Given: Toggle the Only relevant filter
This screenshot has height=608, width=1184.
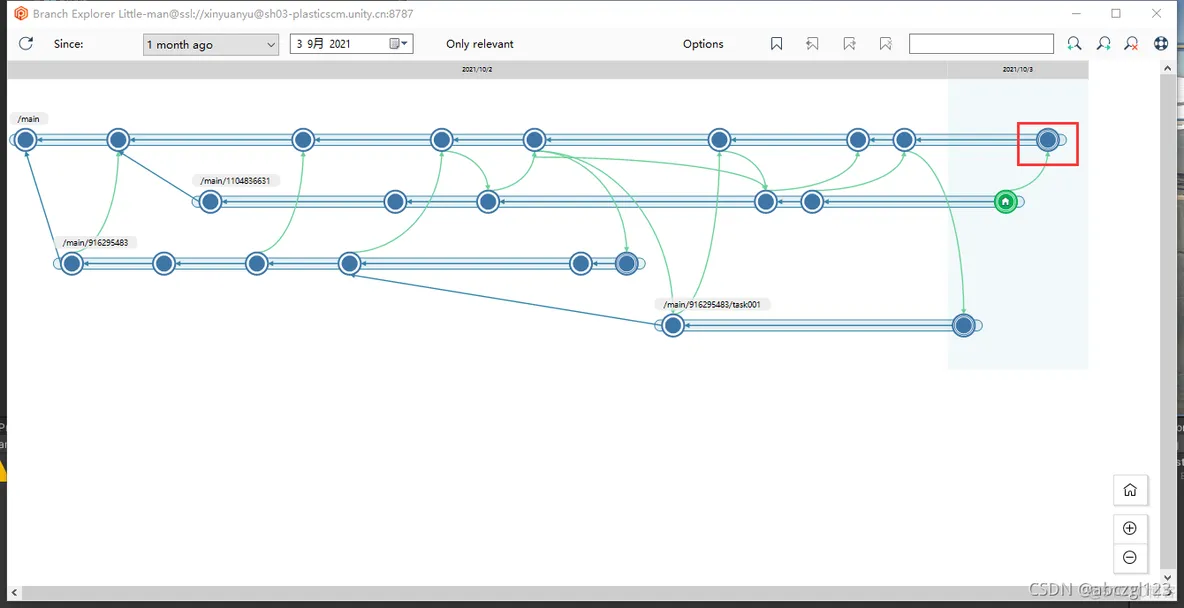Looking at the screenshot, I should click(479, 44).
